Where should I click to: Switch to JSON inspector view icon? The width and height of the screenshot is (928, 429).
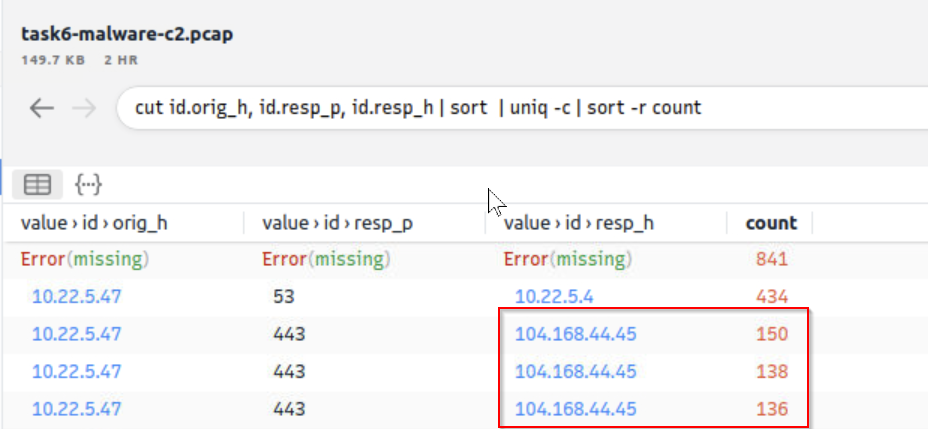point(88,185)
